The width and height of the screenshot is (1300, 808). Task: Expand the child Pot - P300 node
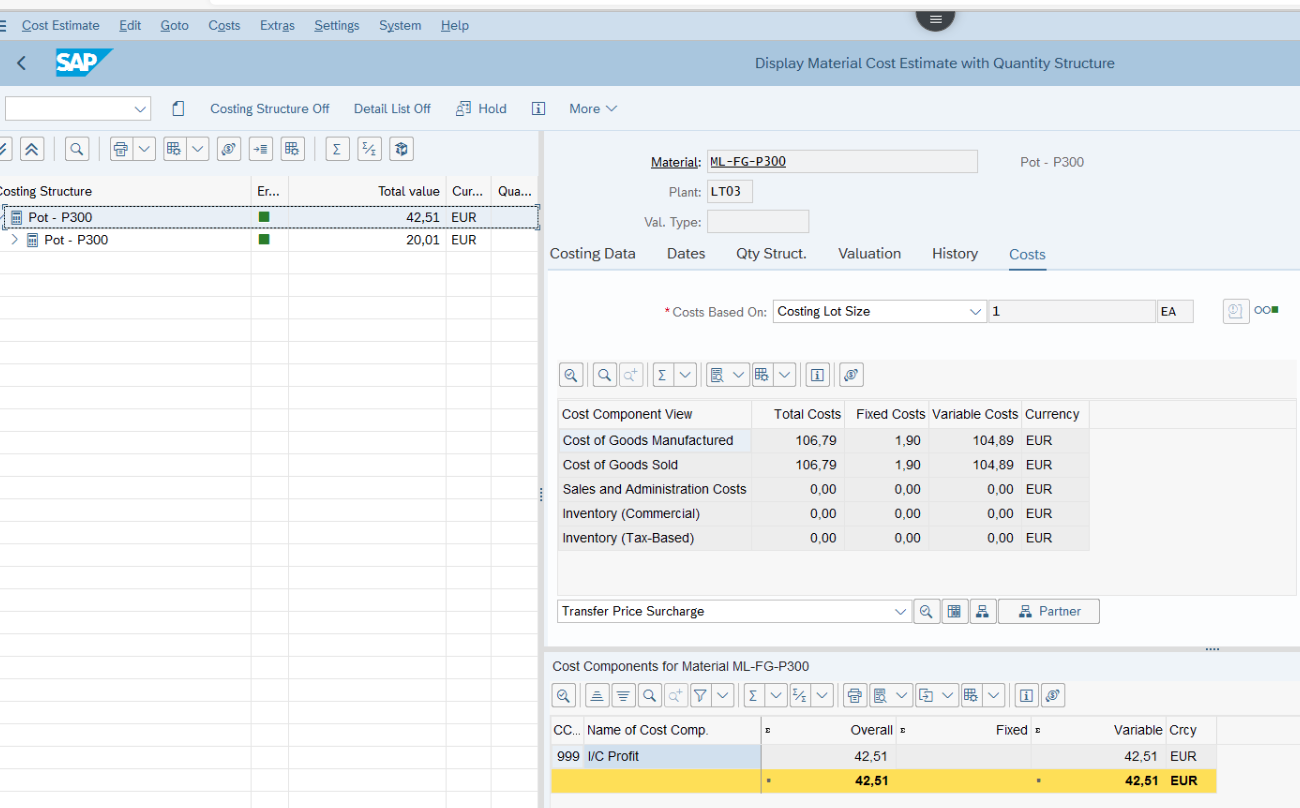14,240
